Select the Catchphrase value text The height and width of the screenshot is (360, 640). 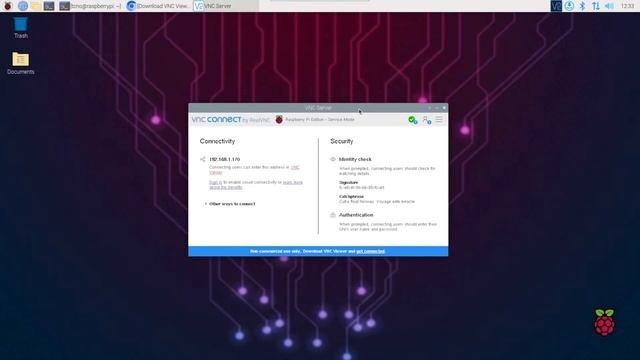[x=377, y=202]
